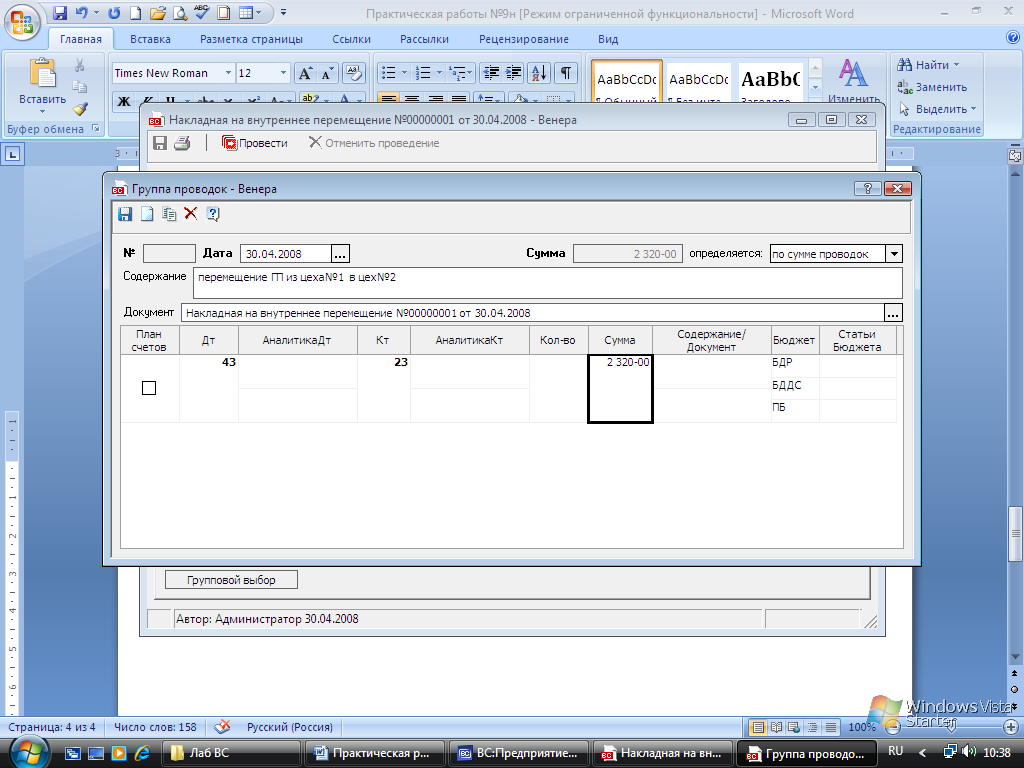Screen dimensions: 1024x768
Task: Expand Найти dropdown arrow in Редактирование
Action: click(957, 65)
